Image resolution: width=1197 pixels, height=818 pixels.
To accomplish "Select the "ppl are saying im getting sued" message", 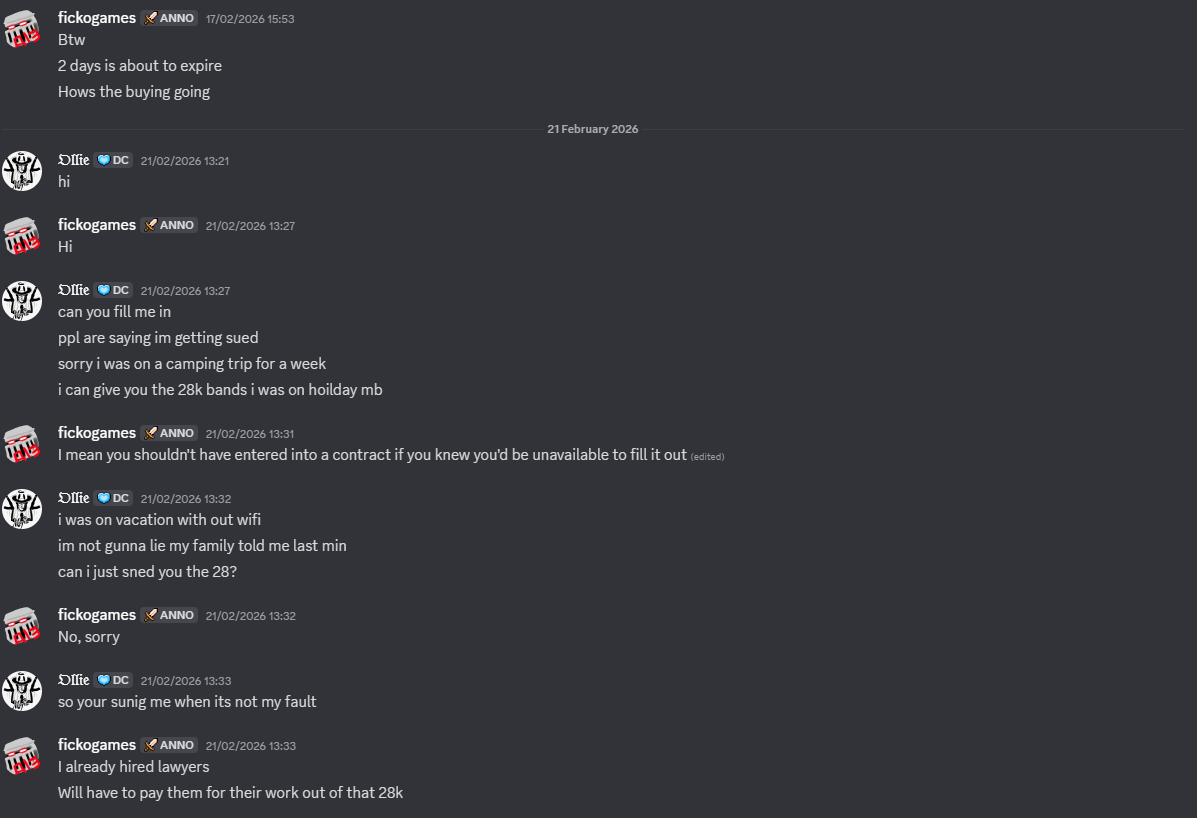I will (x=158, y=338).
